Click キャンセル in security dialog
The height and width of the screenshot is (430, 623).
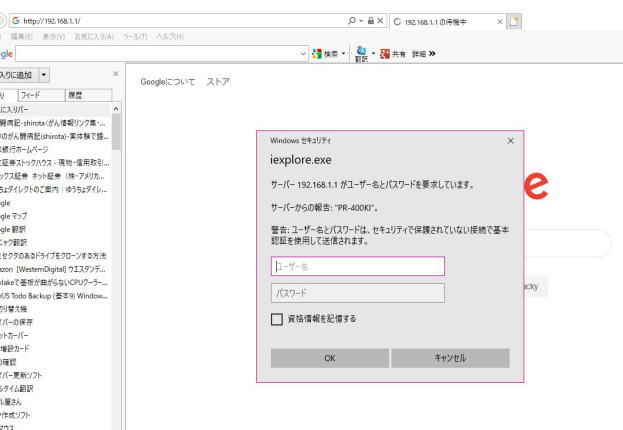pos(450,358)
